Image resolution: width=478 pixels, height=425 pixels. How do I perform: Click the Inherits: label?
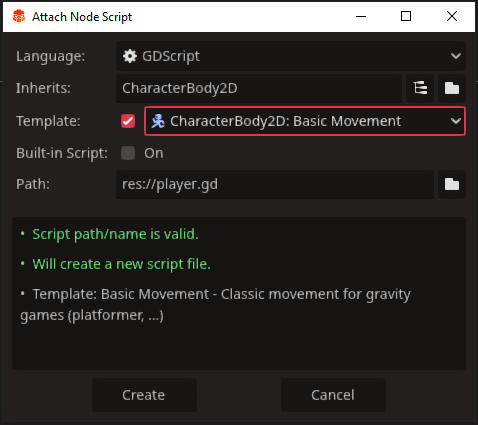(x=43, y=88)
